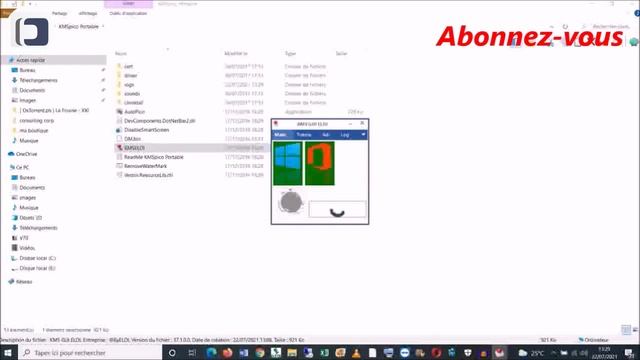Open Téléchargements under quick access
The width and height of the screenshot is (640, 360).
click(38, 80)
